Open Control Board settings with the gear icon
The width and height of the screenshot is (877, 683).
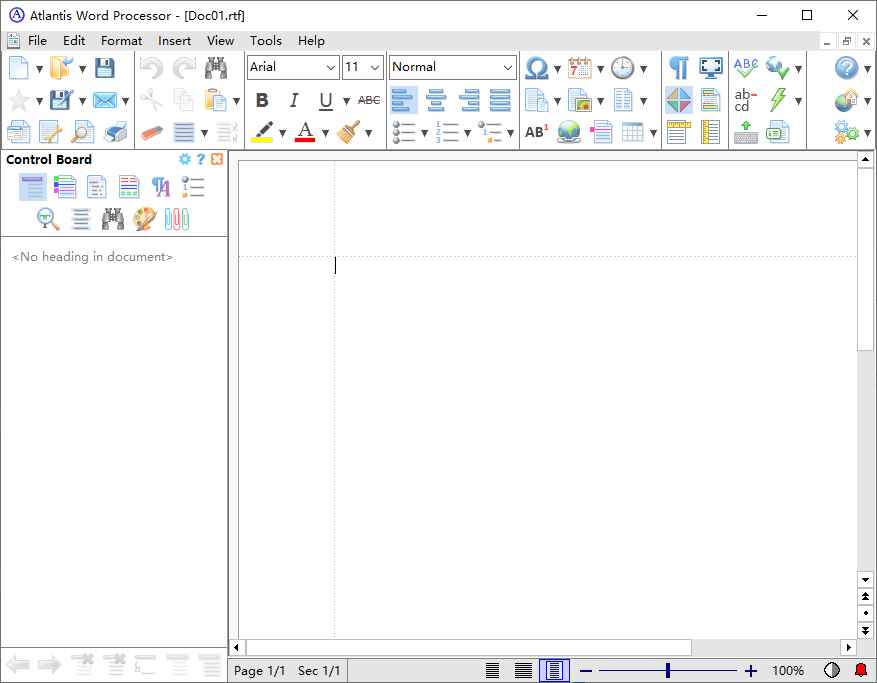point(184,158)
